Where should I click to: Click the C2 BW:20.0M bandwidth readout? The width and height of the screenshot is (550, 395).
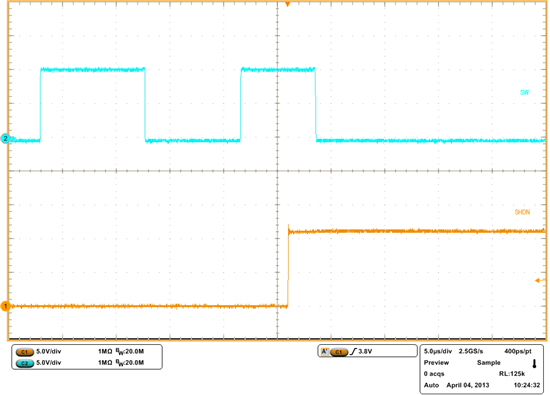coord(130,363)
